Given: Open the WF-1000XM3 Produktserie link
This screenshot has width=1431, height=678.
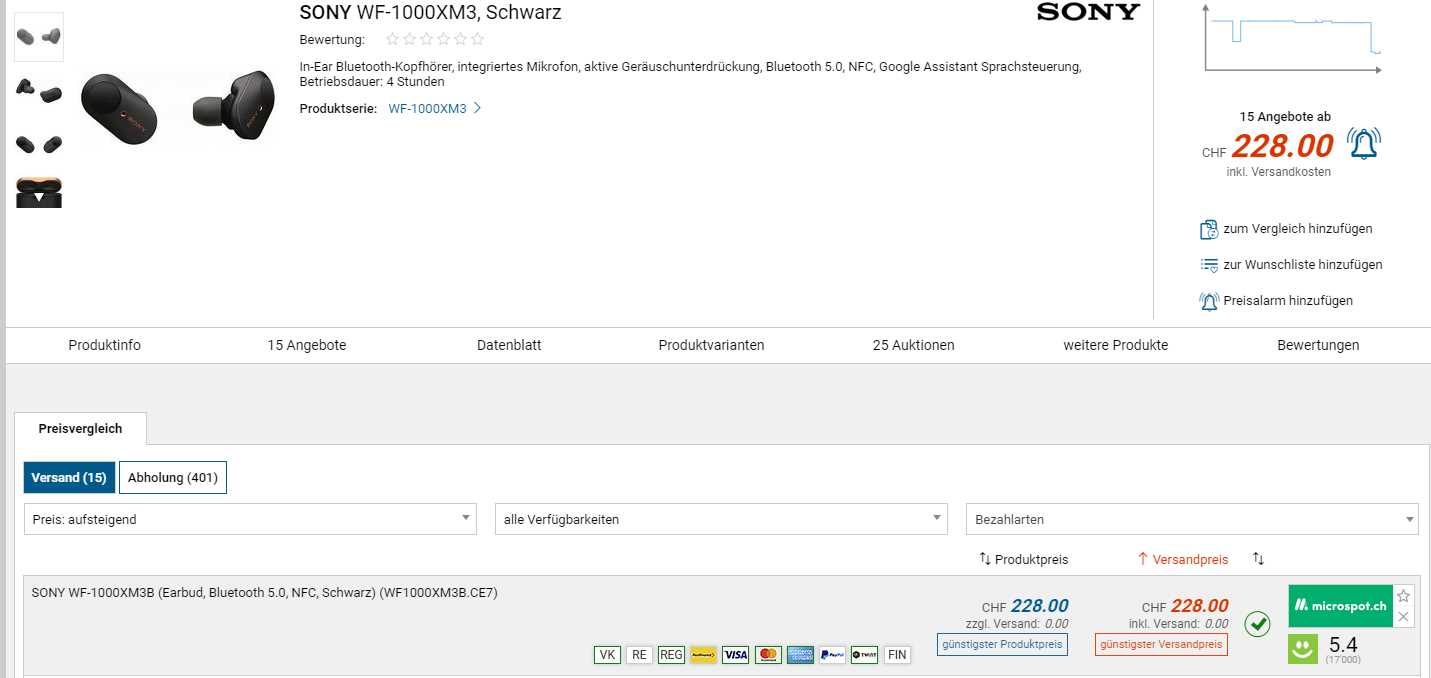Looking at the screenshot, I should (x=428, y=108).
